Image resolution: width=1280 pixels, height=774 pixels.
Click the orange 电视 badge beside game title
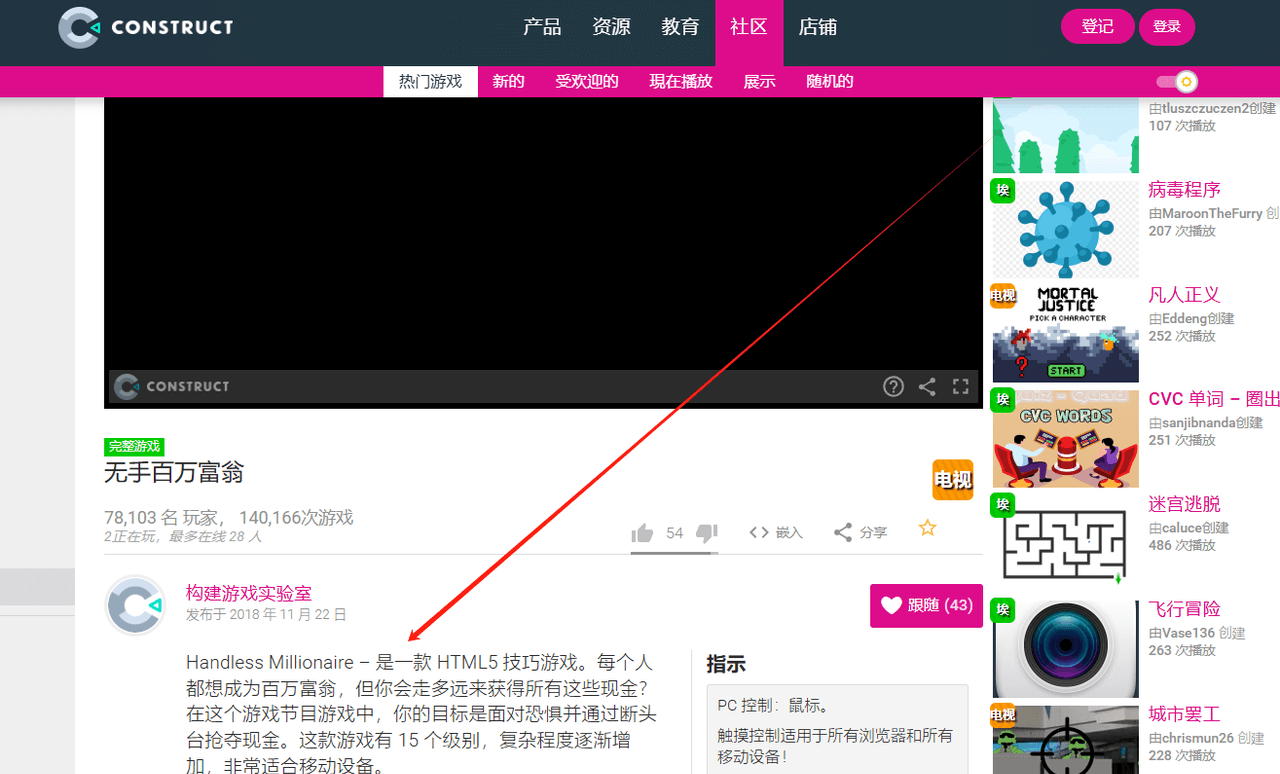point(953,480)
